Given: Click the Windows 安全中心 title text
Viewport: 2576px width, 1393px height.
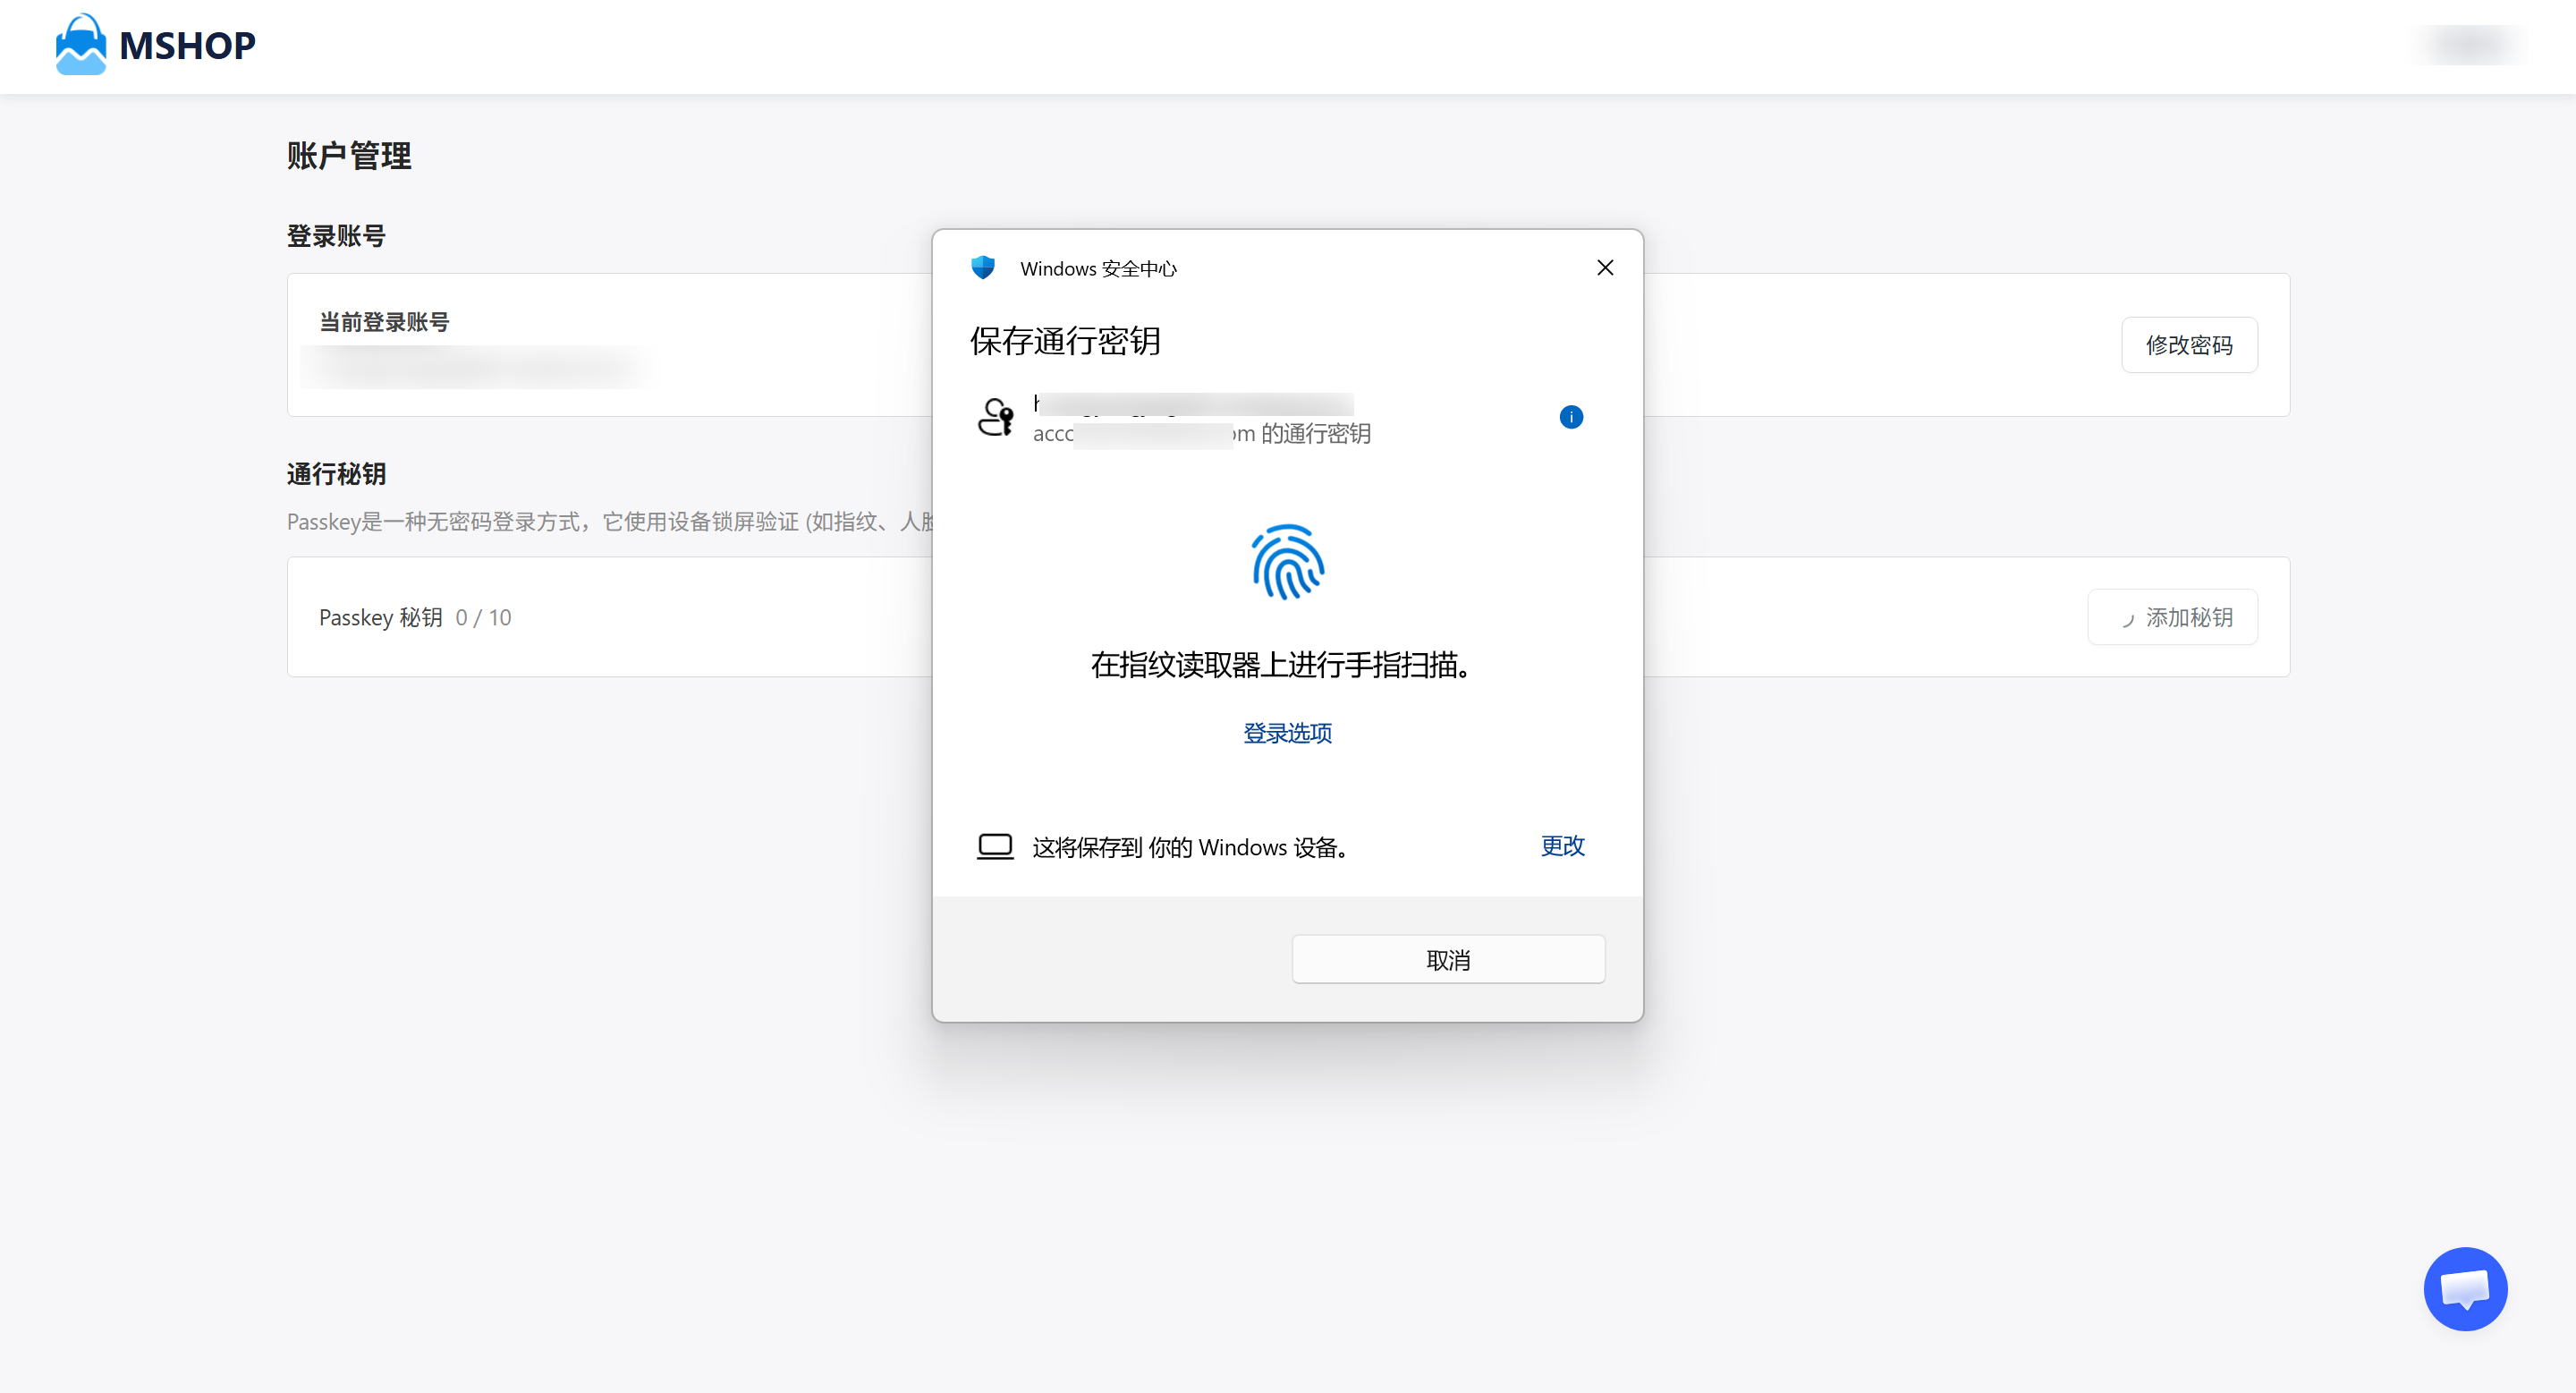Looking at the screenshot, I should [1098, 268].
